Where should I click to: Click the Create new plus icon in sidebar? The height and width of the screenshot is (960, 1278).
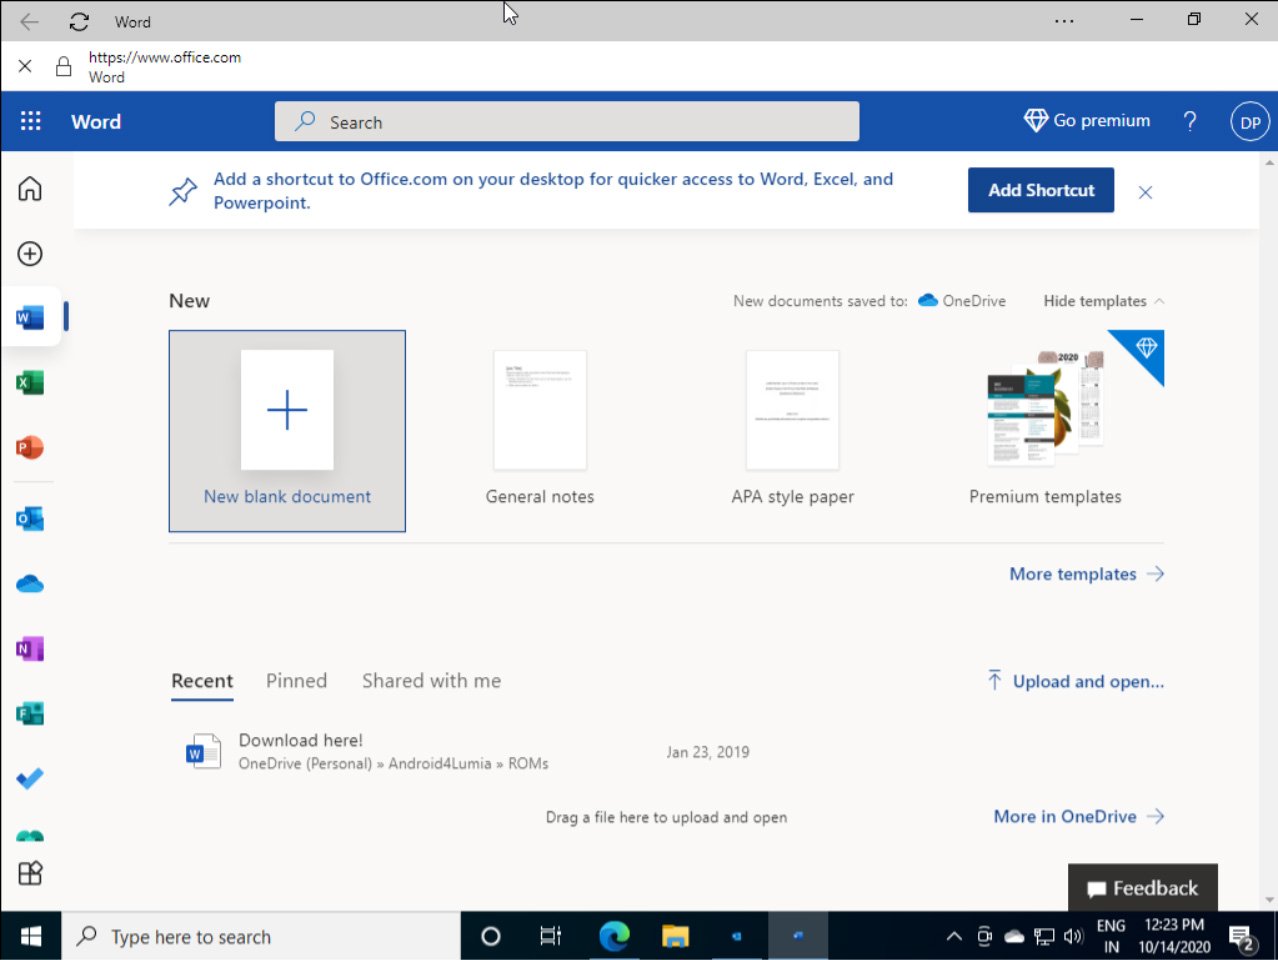[30, 253]
